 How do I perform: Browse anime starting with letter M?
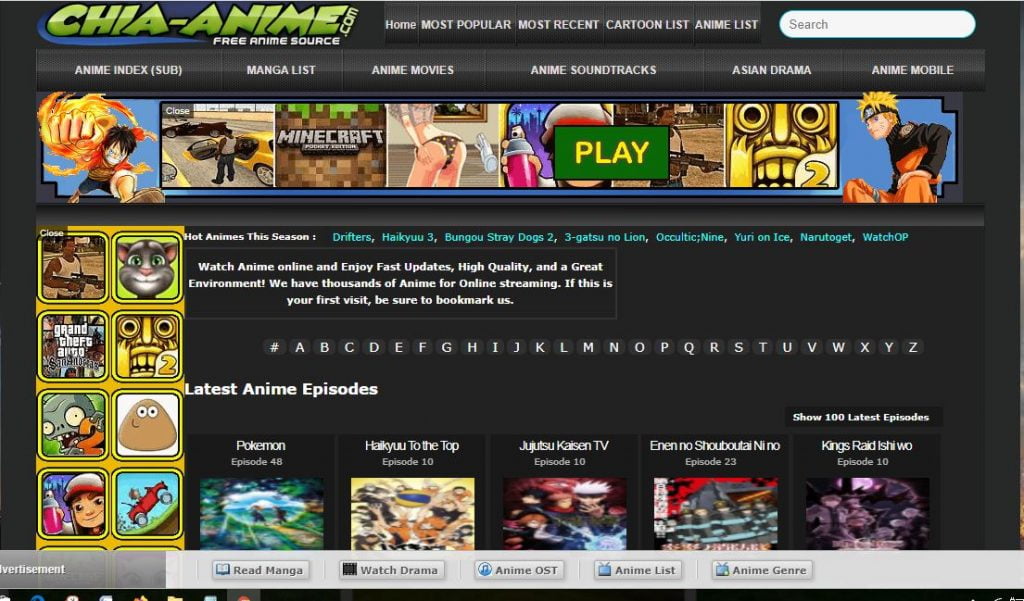pos(588,347)
